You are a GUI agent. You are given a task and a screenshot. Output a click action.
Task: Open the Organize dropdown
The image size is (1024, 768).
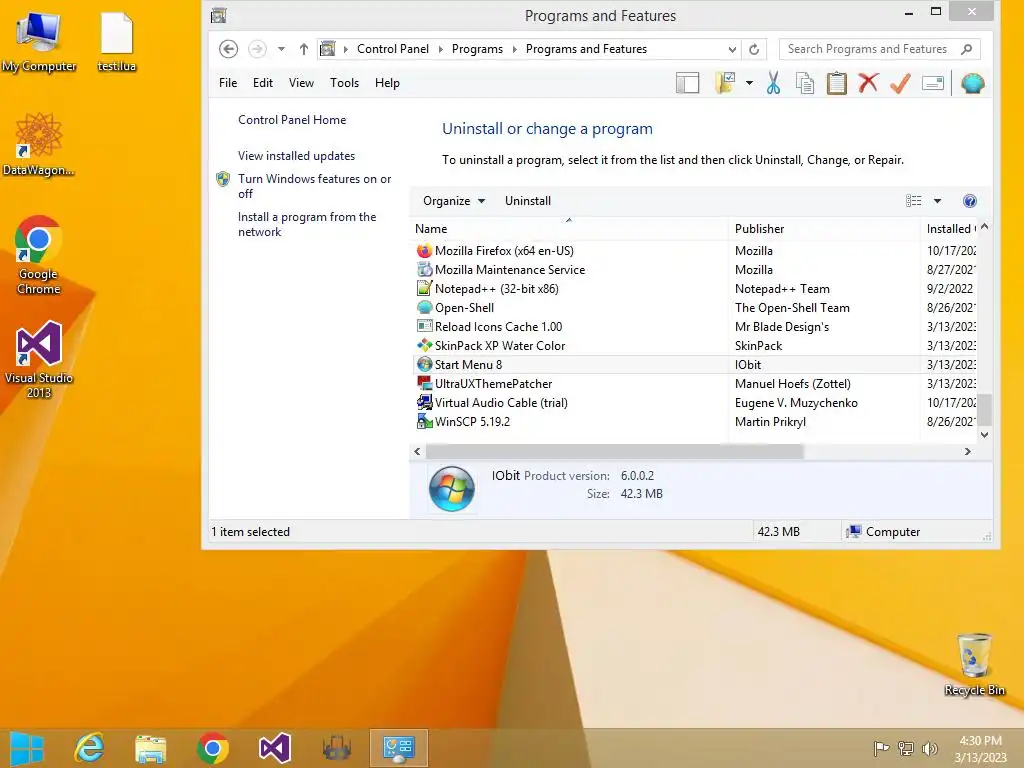point(454,200)
